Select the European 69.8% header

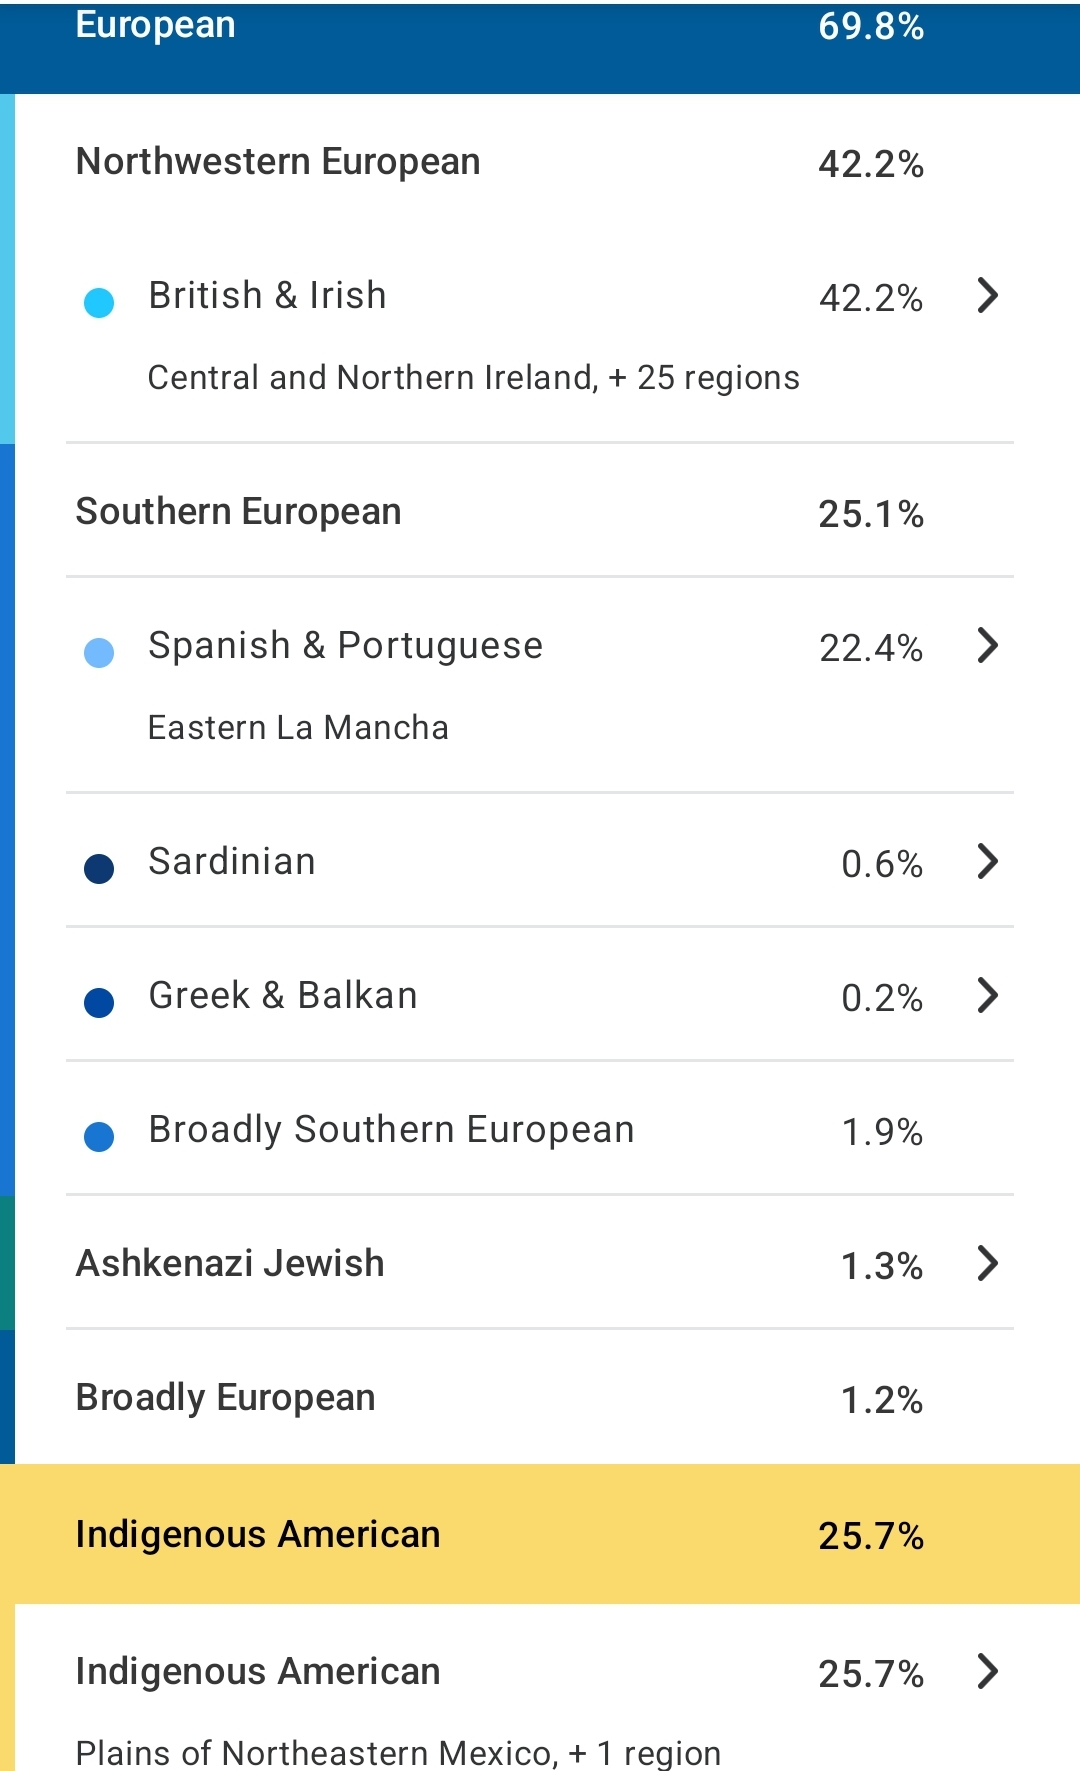pyautogui.click(x=540, y=47)
